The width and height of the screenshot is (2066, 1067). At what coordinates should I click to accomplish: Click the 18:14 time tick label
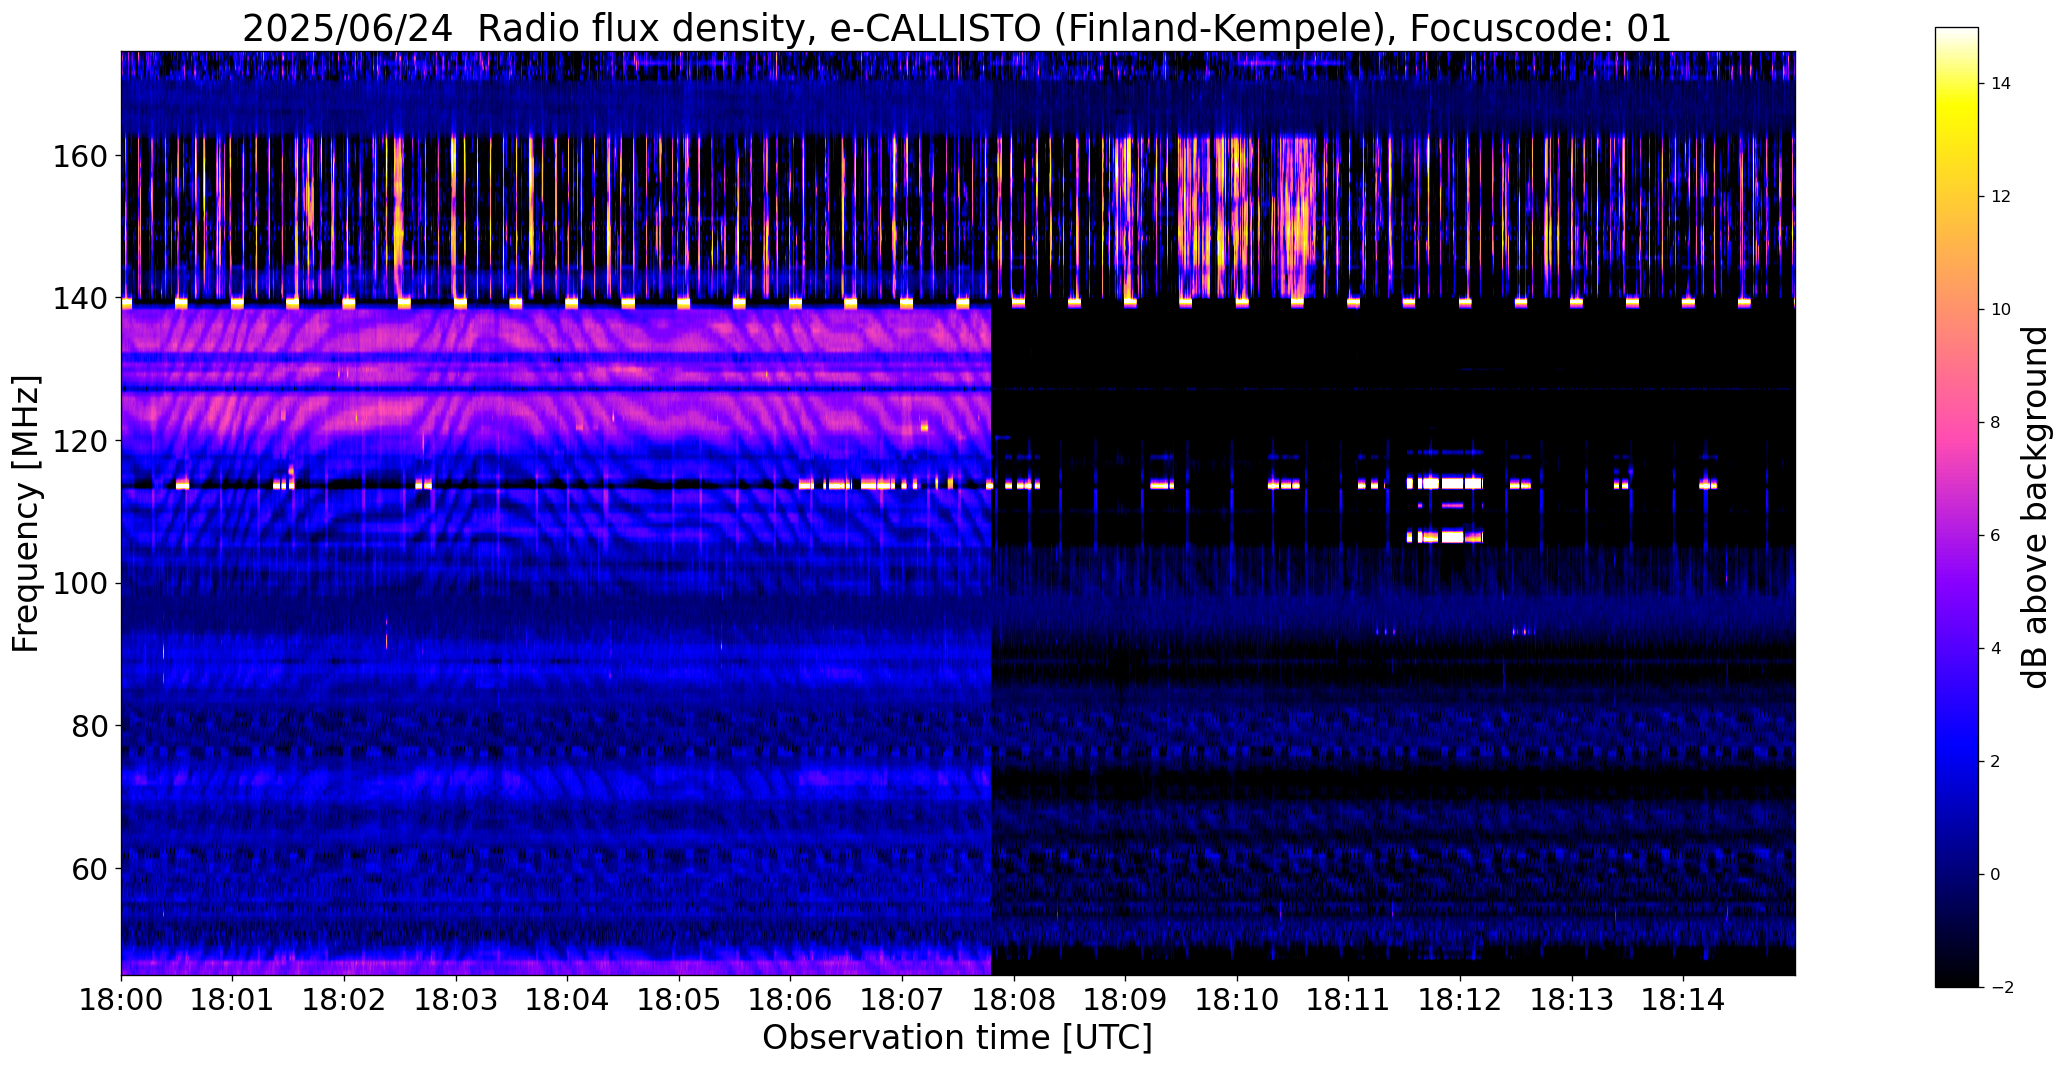[1683, 1000]
